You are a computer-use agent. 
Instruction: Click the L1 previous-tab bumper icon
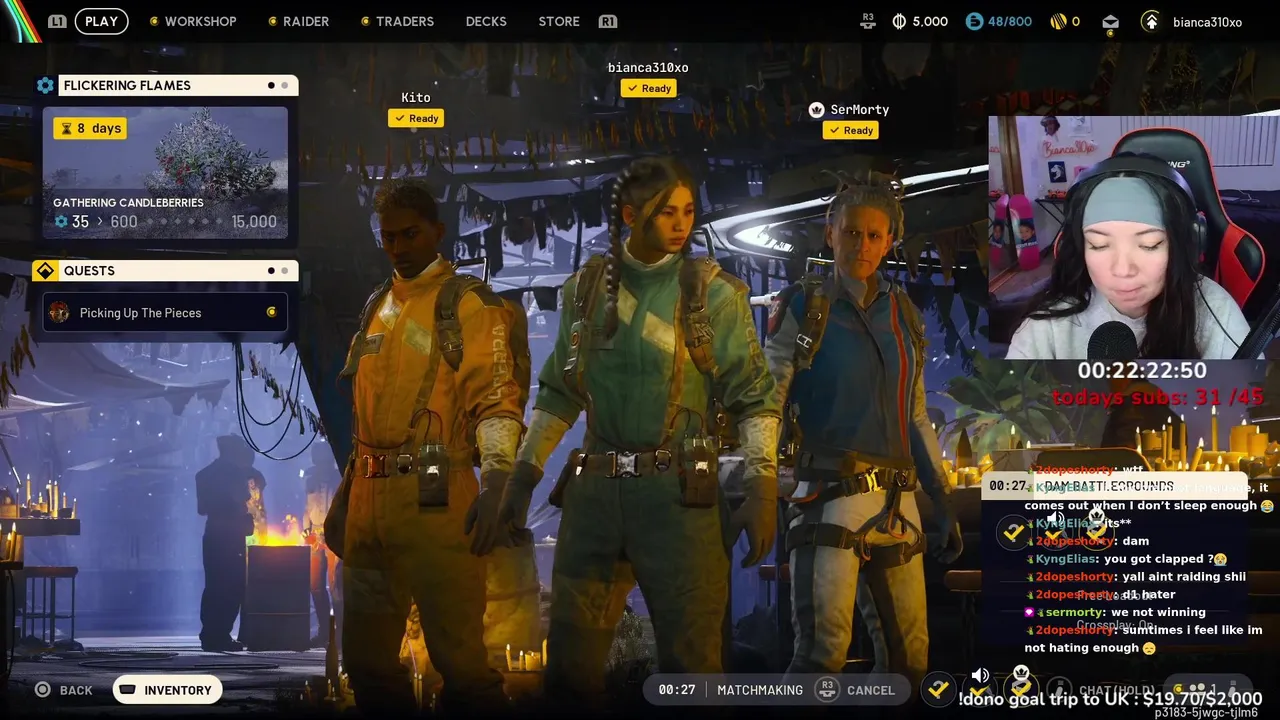tap(57, 21)
